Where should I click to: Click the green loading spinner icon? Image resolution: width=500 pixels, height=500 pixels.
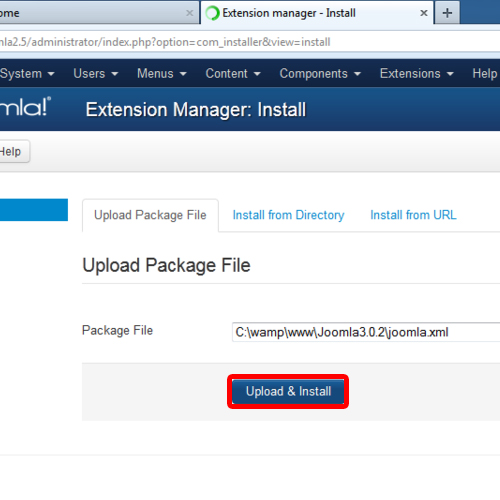pos(213,13)
